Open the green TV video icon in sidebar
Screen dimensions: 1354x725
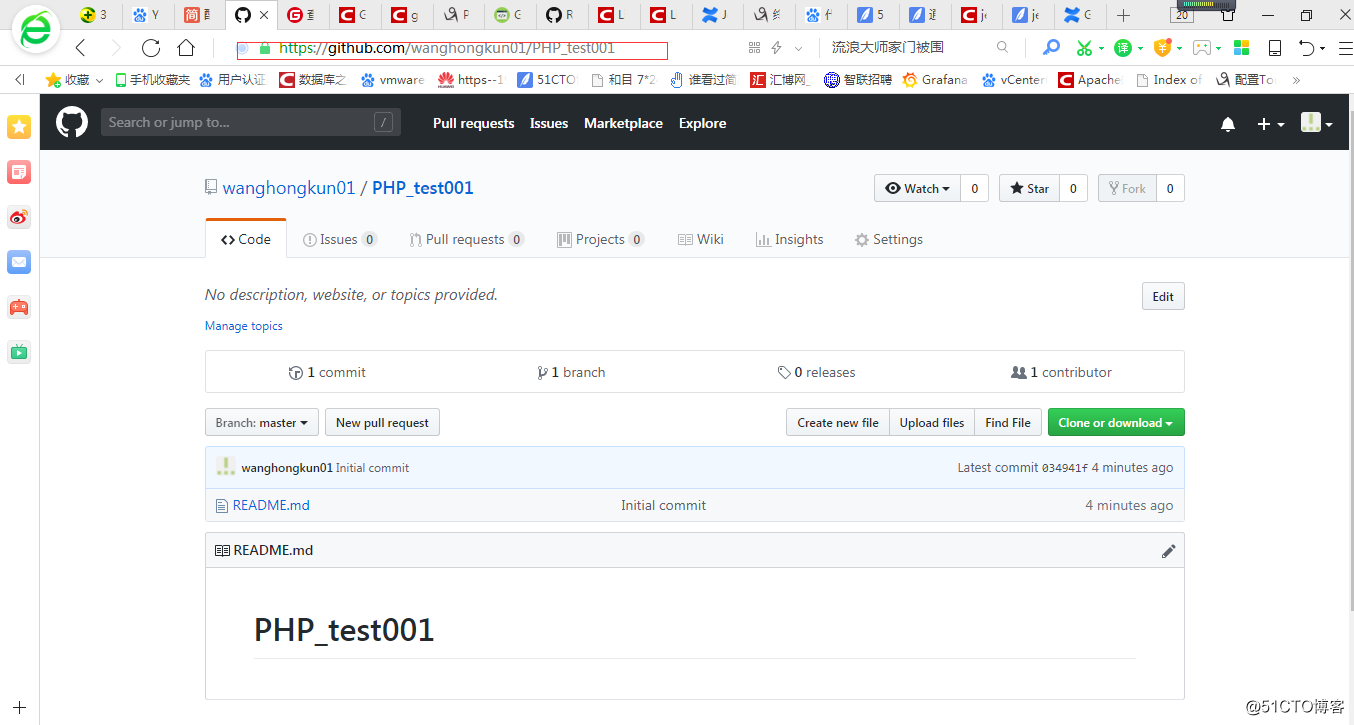tap(19, 351)
